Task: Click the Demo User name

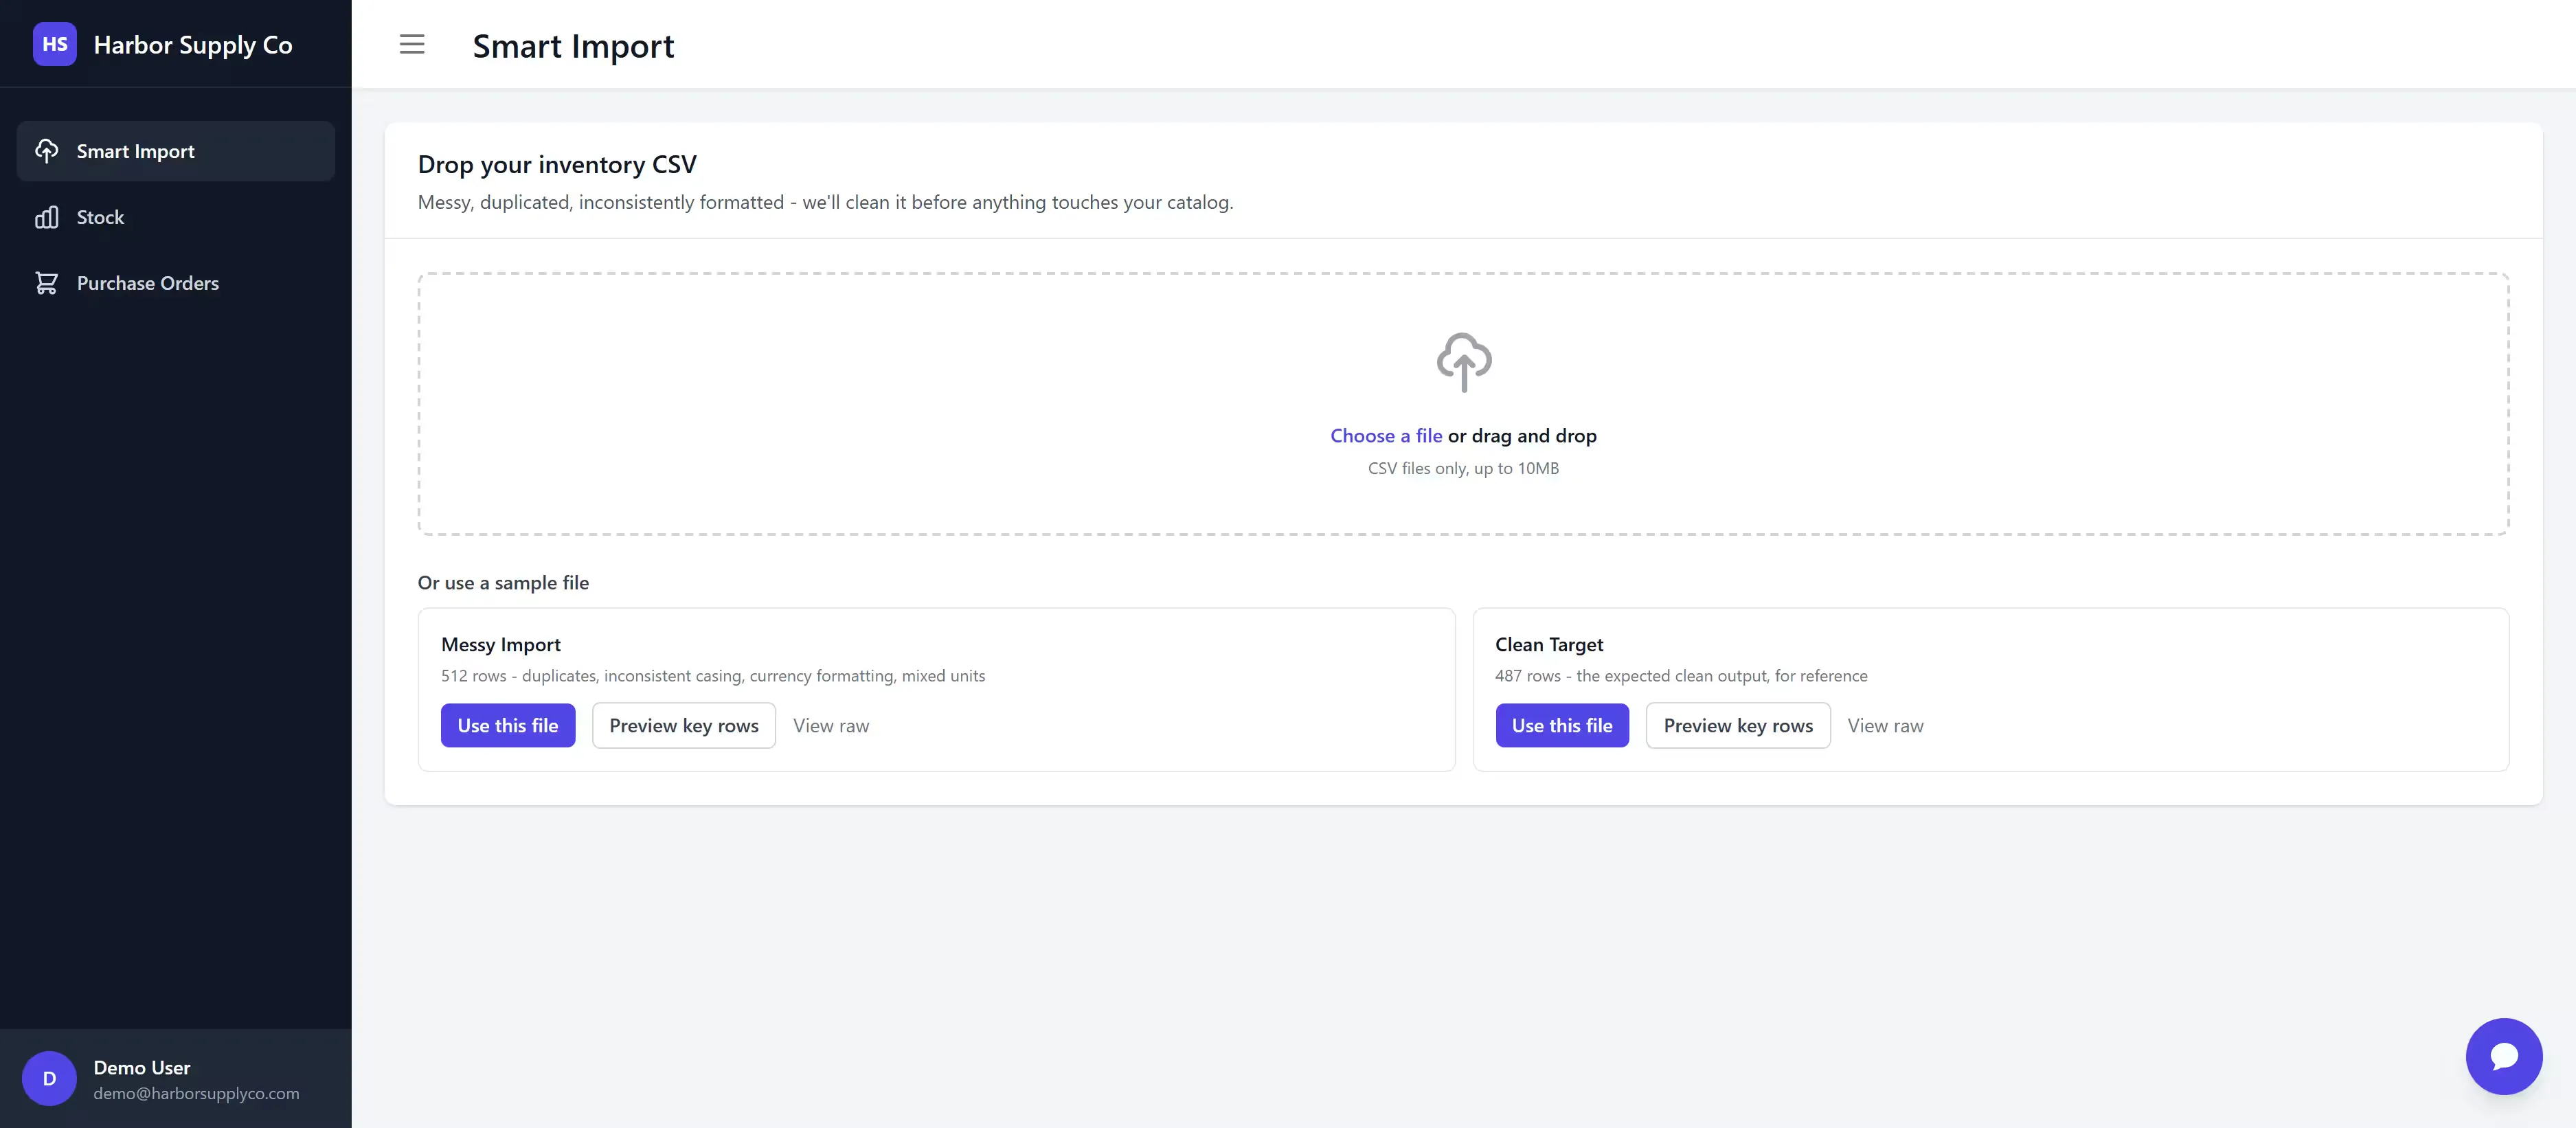Action: coord(142,1067)
